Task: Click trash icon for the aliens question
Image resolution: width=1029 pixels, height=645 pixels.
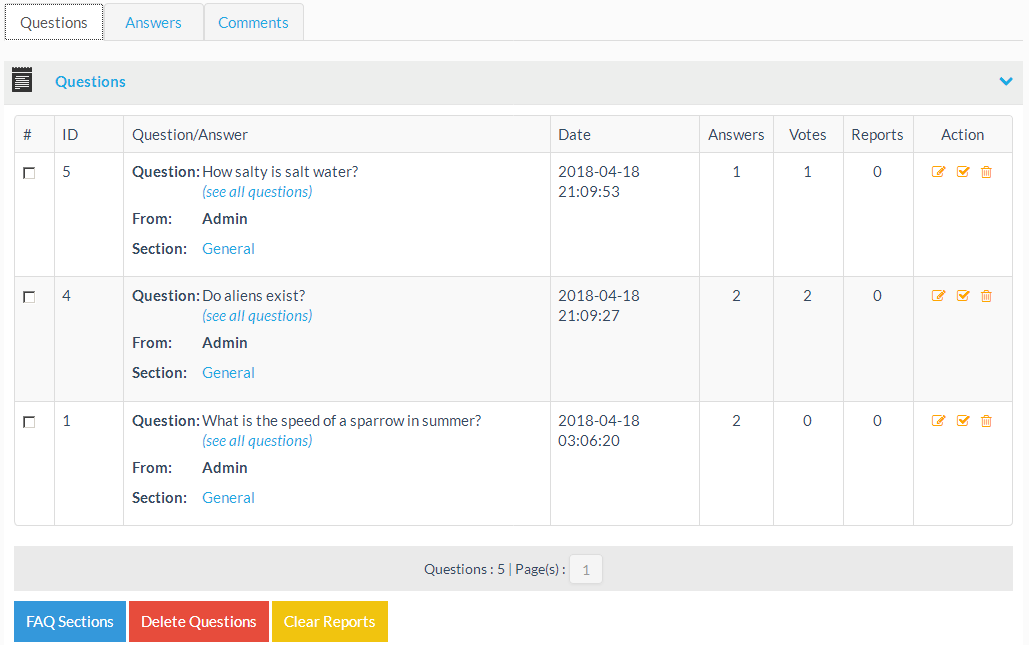Action: pos(986,296)
